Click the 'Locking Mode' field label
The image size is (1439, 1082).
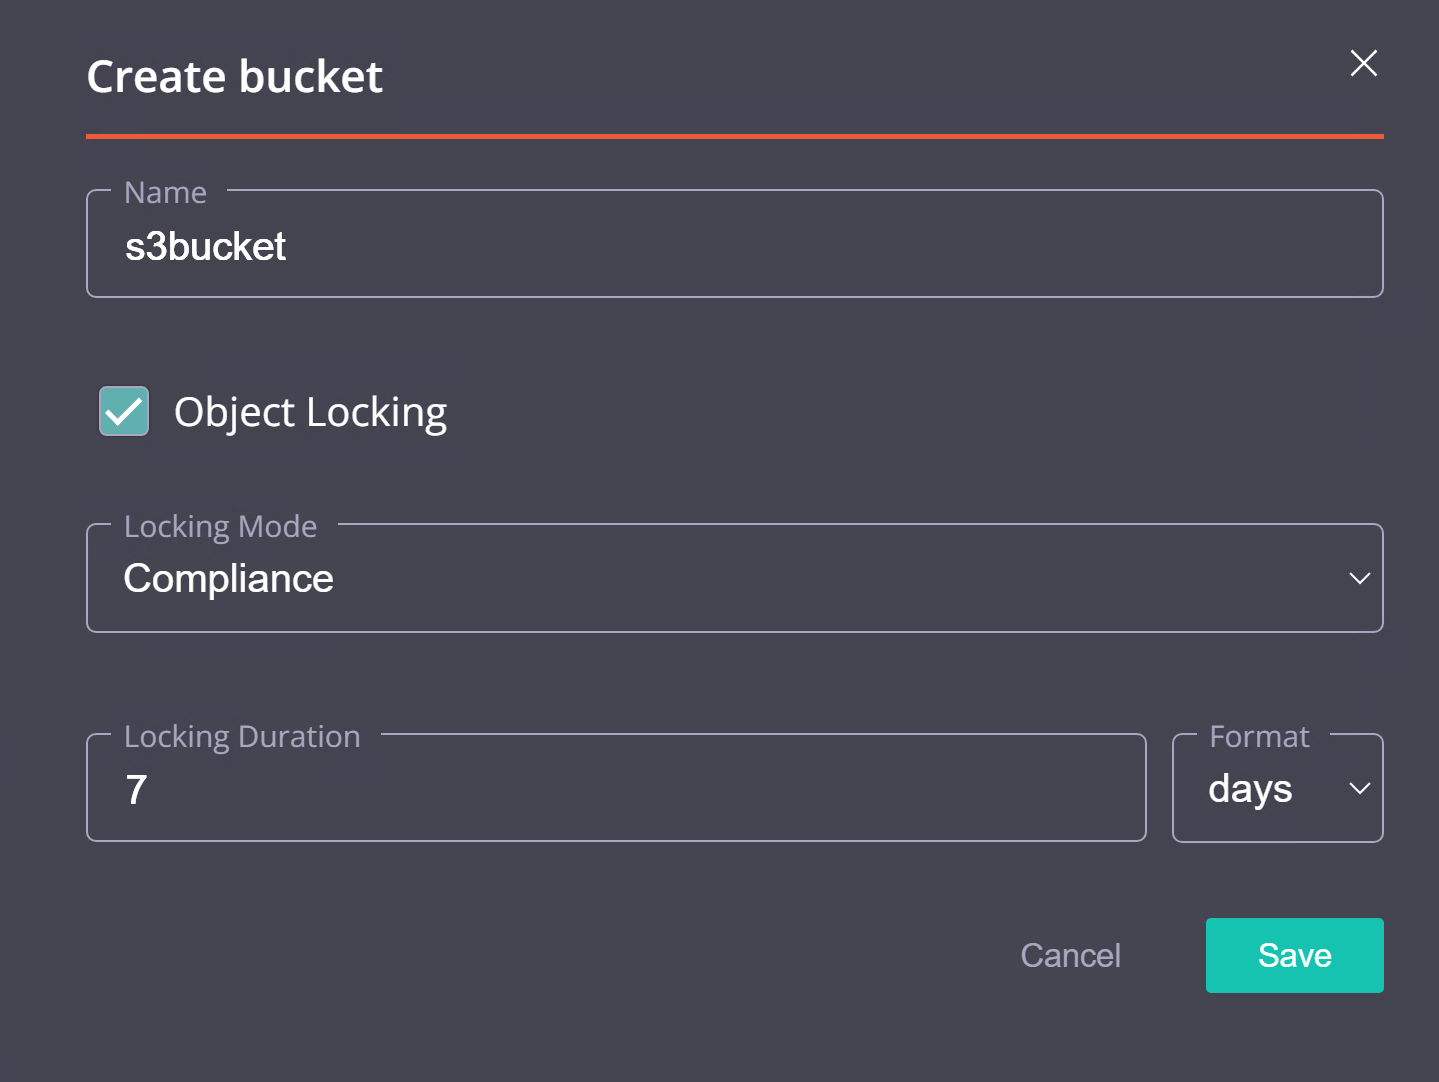pyautogui.click(x=220, y=526)
